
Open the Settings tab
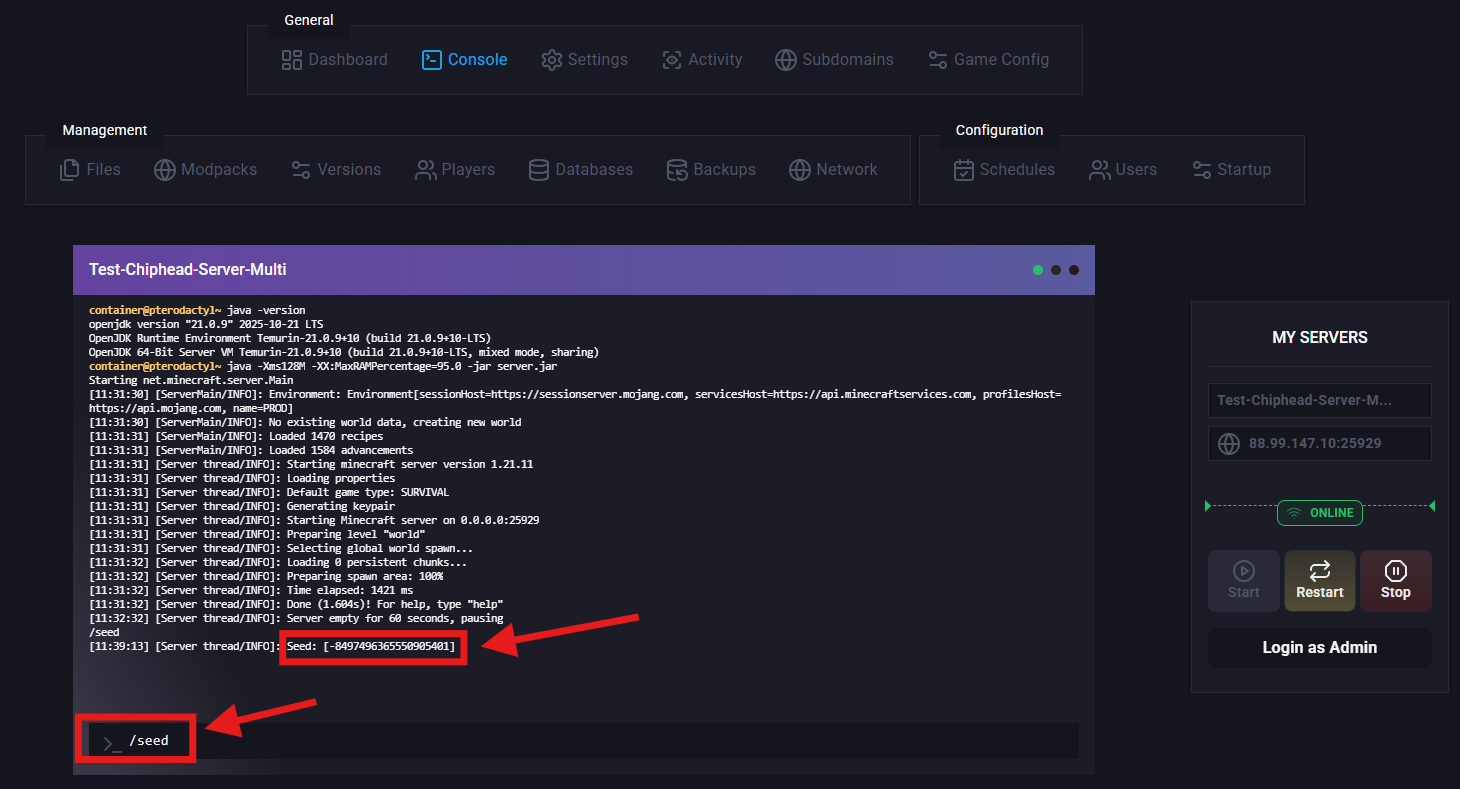pos(585,60)
